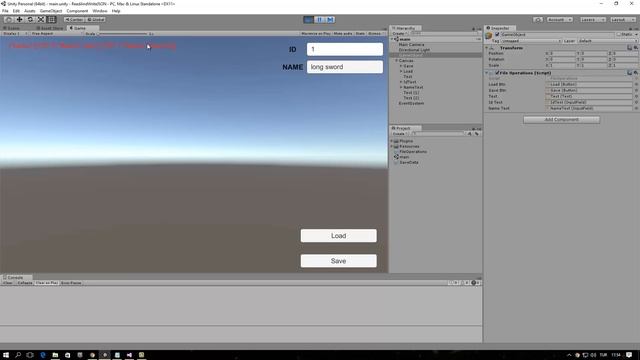Open the GameObject menu
640x360 pixels.
coord(51,11)
